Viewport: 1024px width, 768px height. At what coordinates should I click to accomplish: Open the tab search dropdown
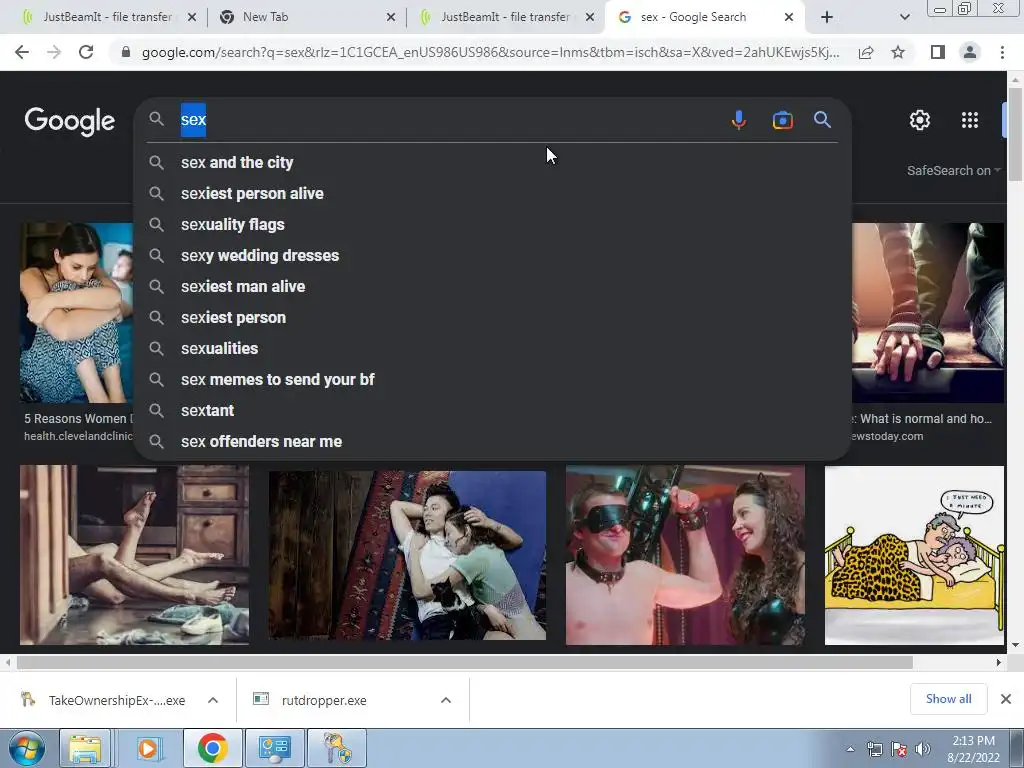click(904, 17)
